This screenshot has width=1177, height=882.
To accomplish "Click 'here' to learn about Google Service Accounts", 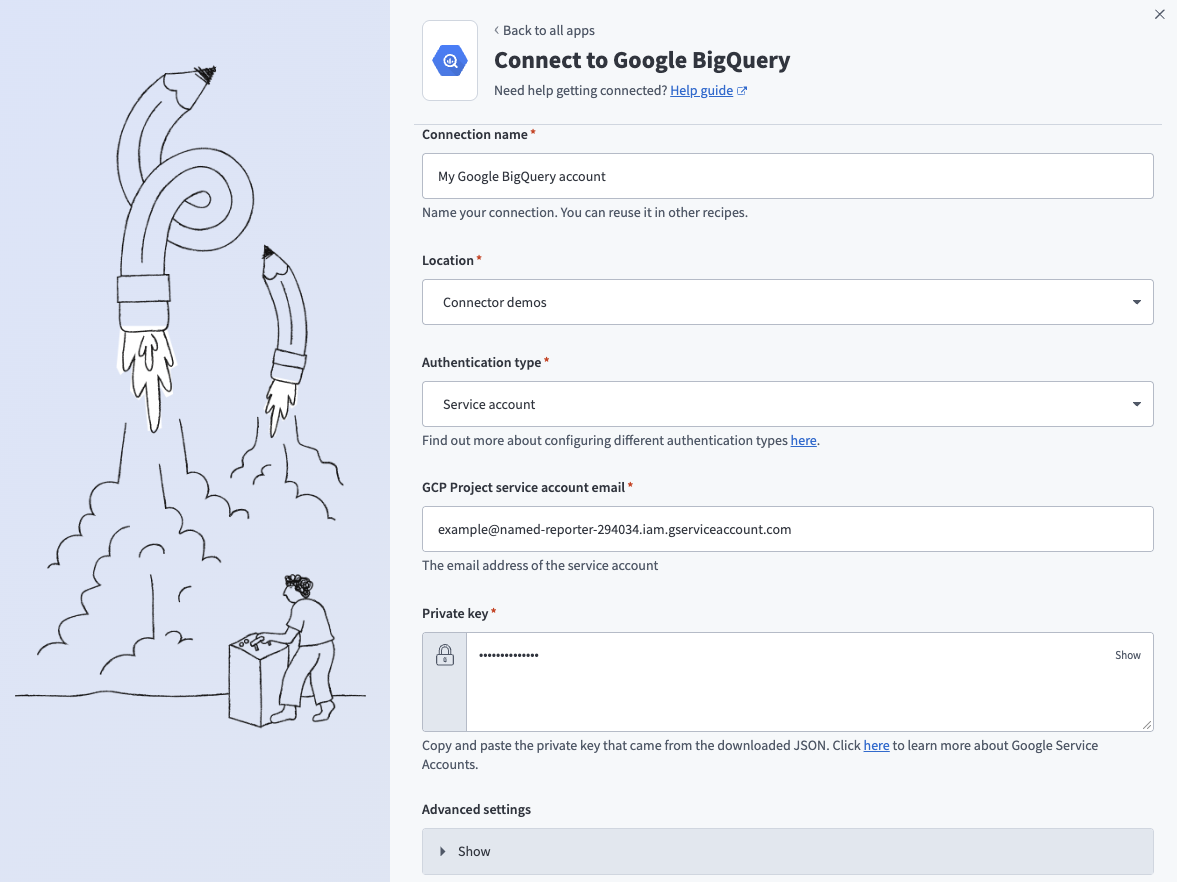I will 876,745.
